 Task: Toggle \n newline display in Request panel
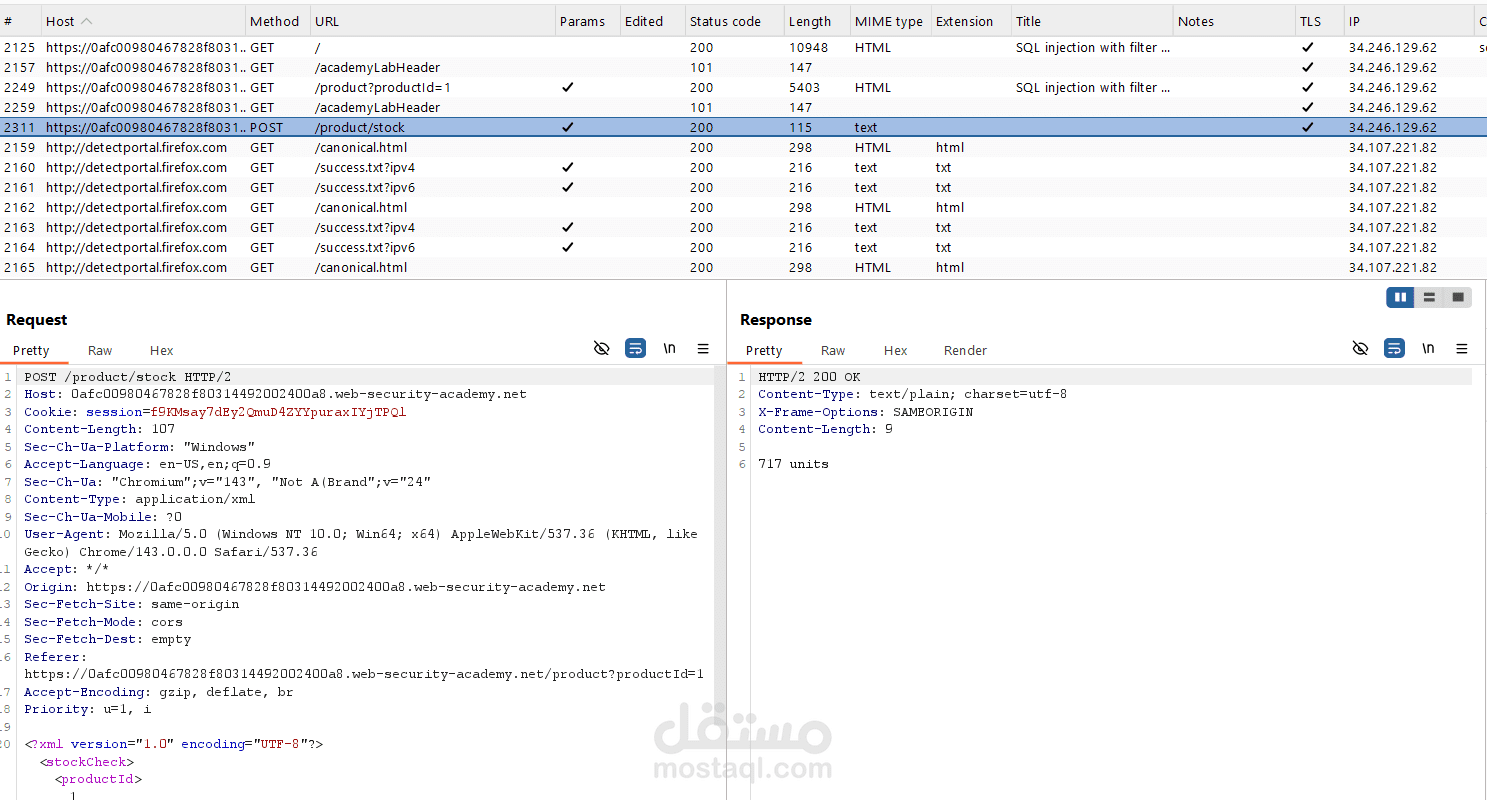click(x=670, y=348)
